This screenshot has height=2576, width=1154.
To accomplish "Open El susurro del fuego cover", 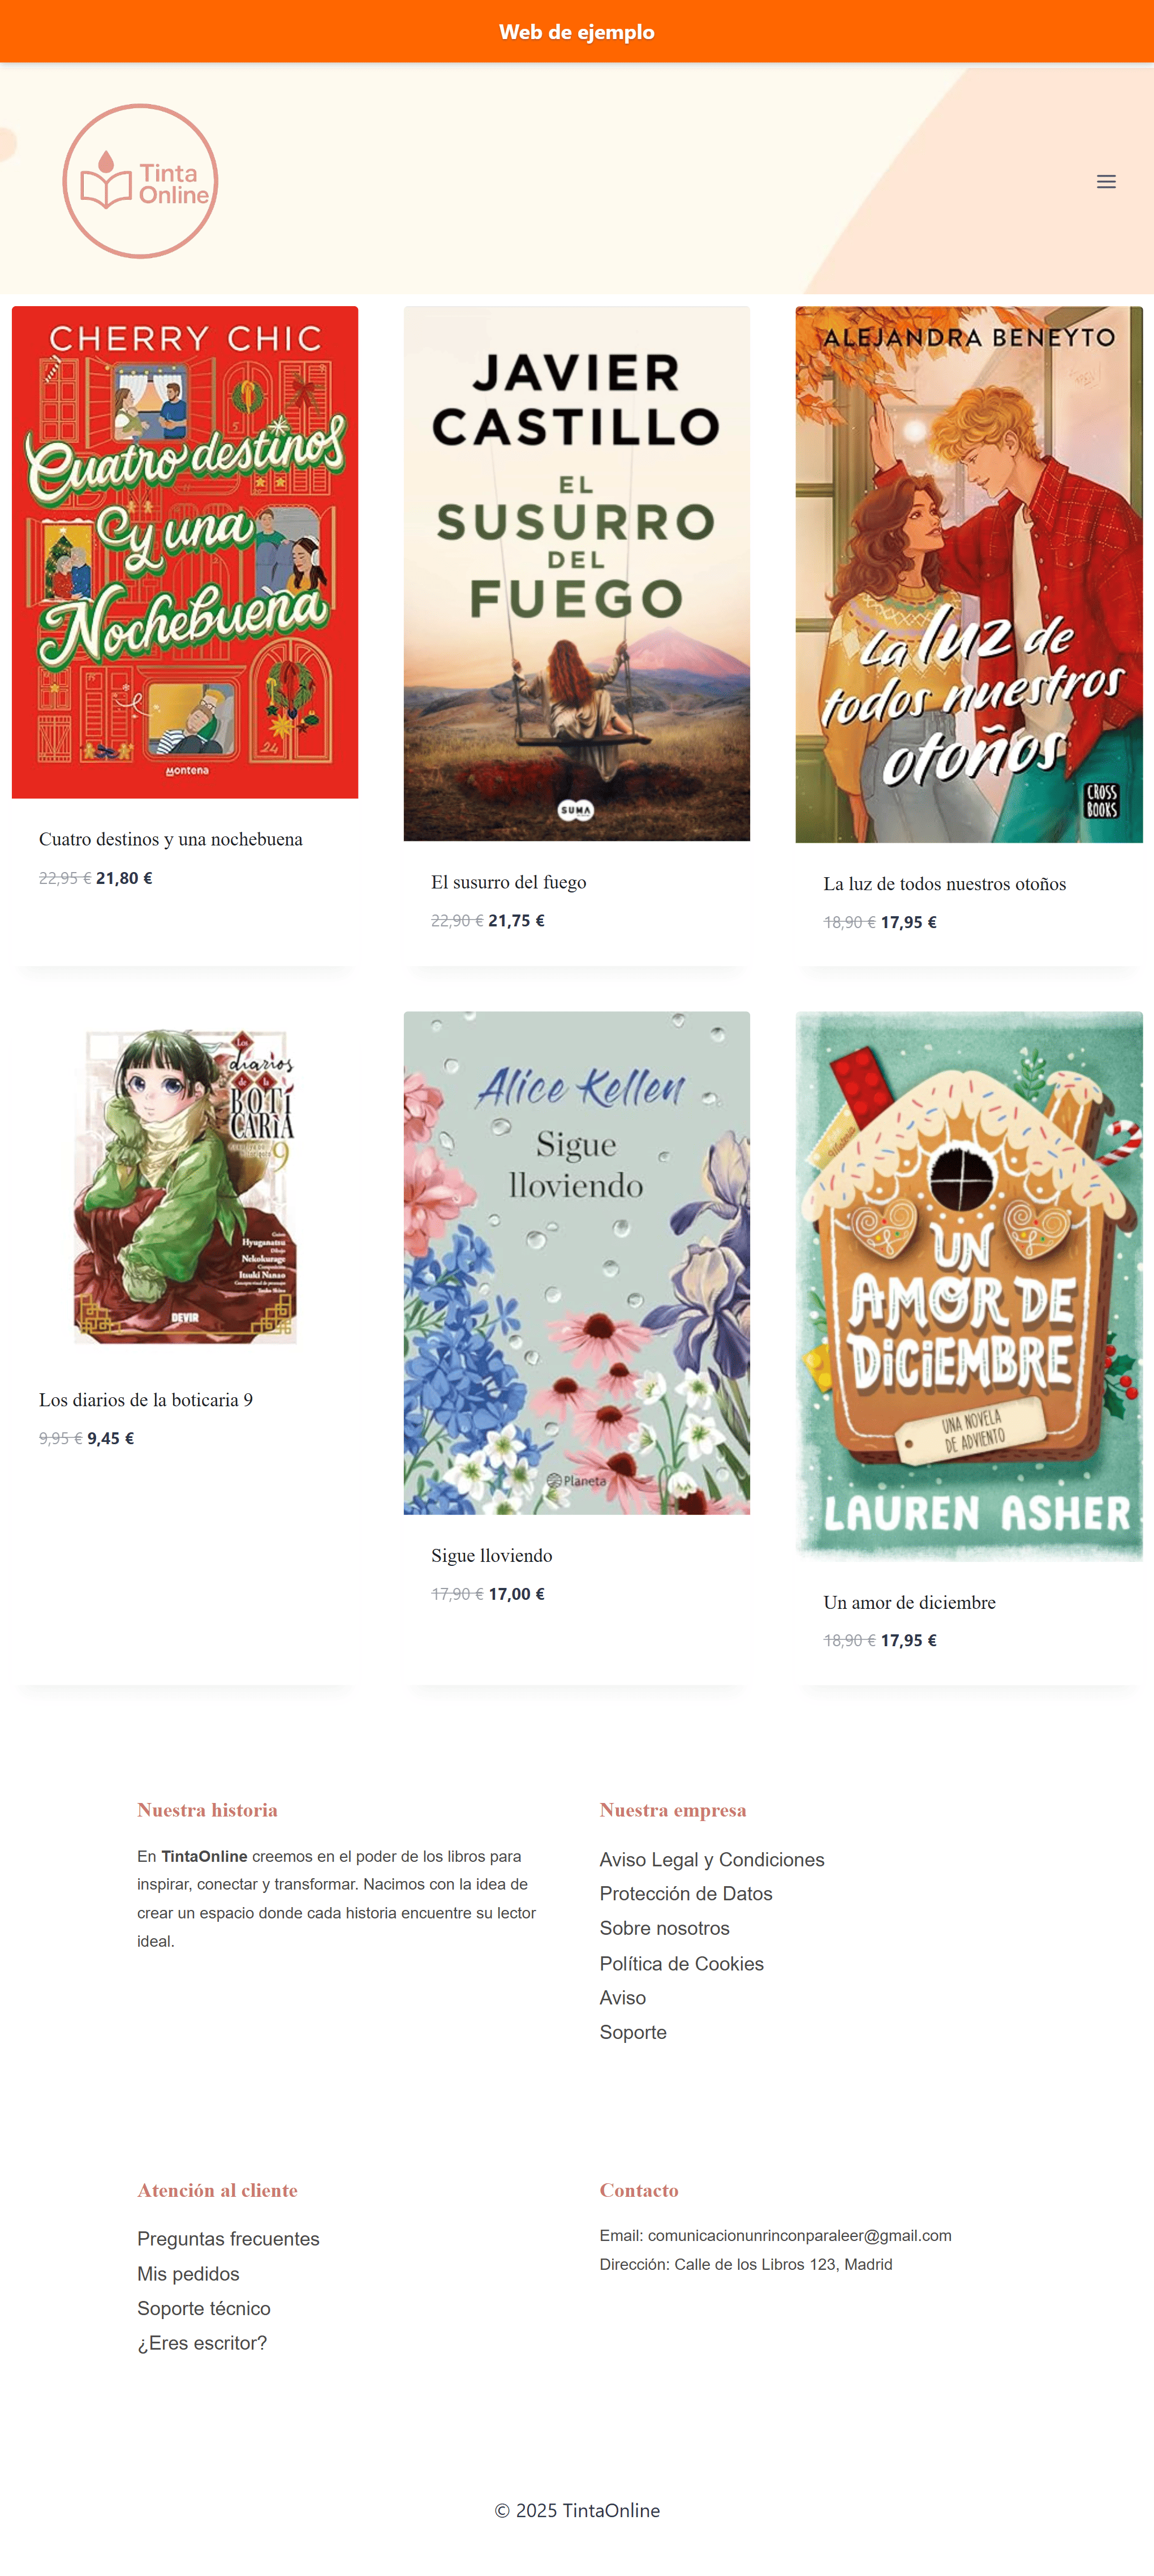I will pyautogui.click(x=576, y=573).
